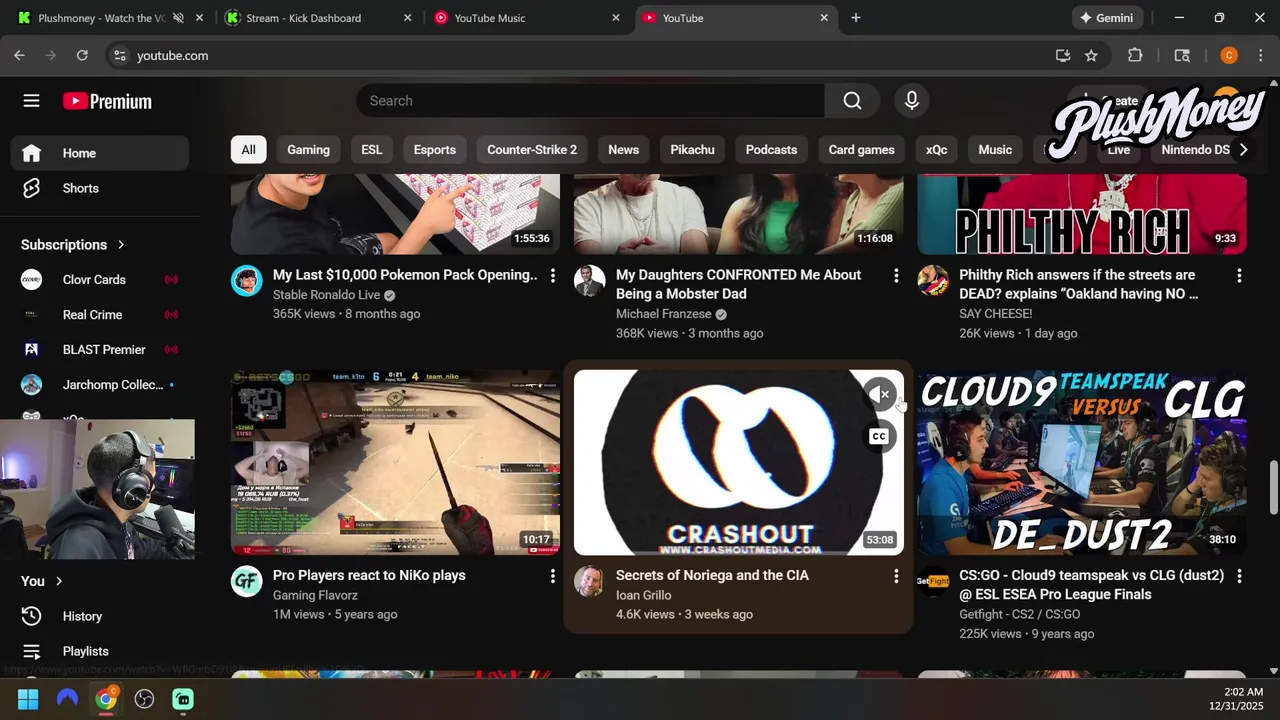1280x720 pixels.
Task: Open Real Crime subscription
Action: (100, 315)
